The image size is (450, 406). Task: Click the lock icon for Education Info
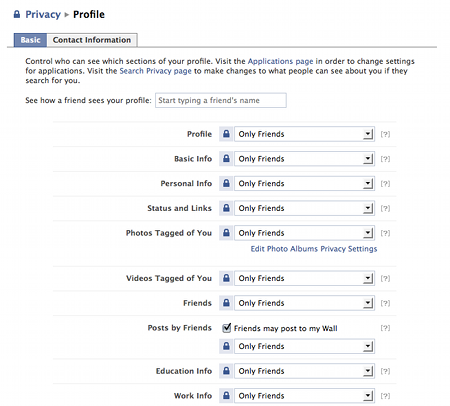[x=226, y=371]
